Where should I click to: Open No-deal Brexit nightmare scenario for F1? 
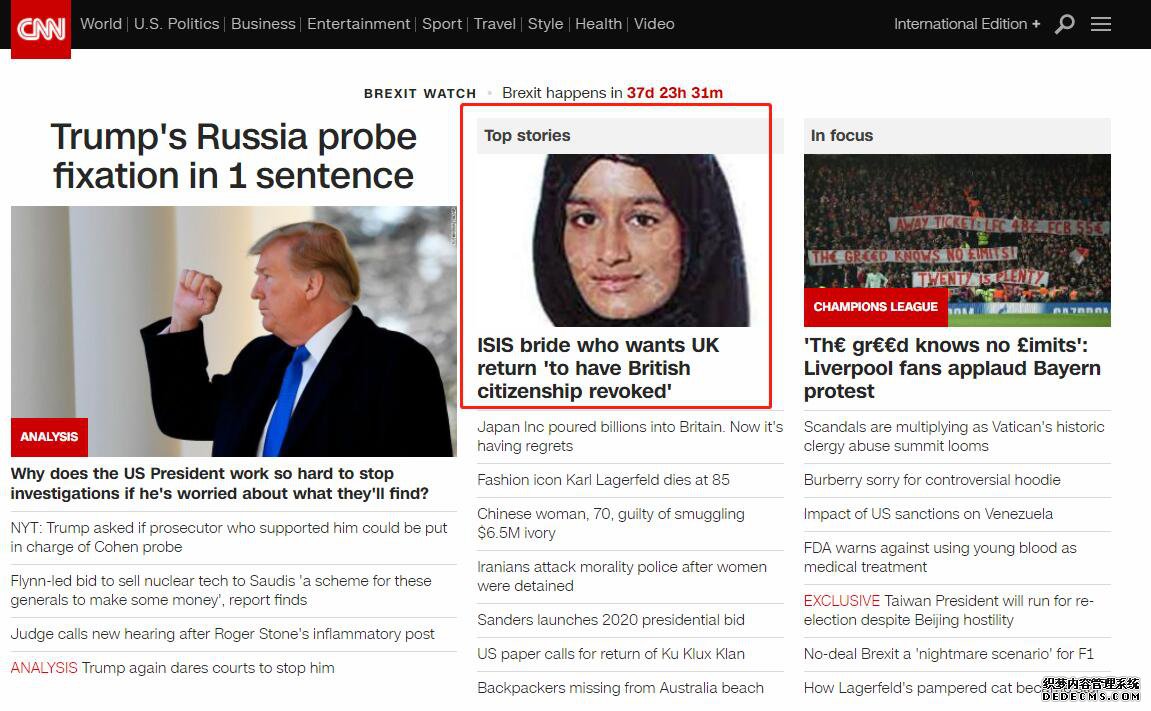(949, 654)
